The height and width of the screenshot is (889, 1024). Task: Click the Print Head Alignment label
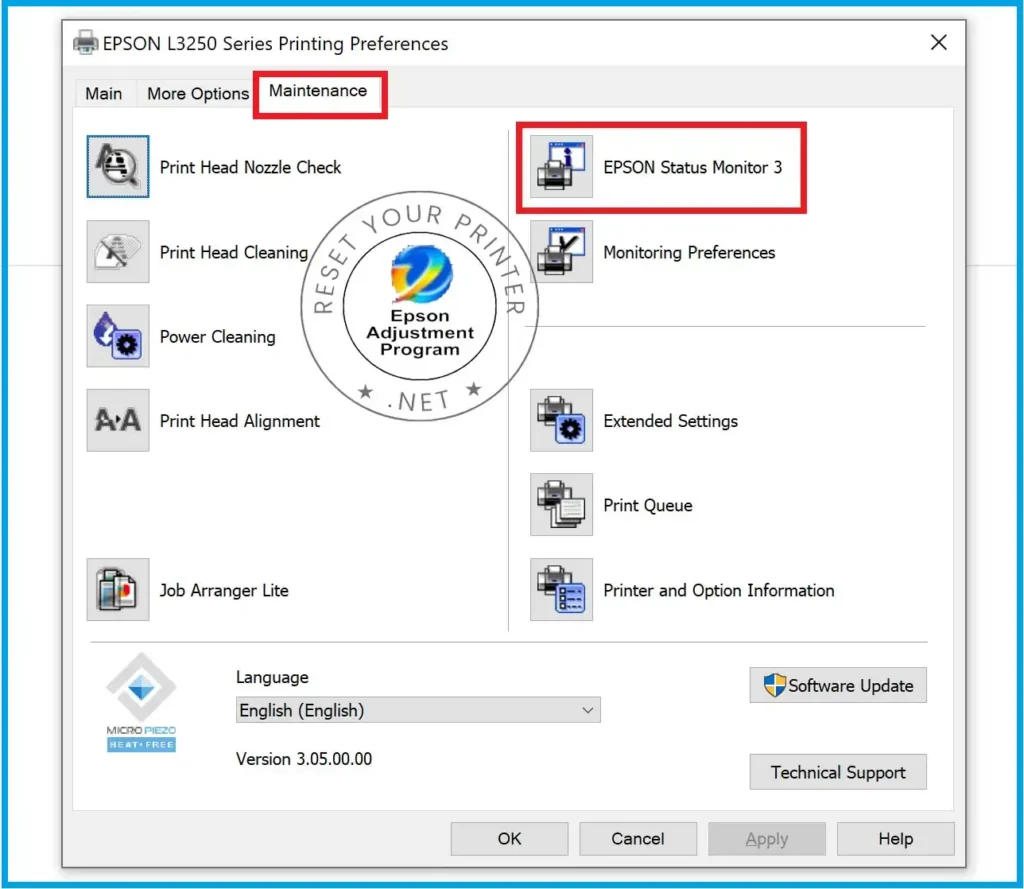[x=240, y=421]
